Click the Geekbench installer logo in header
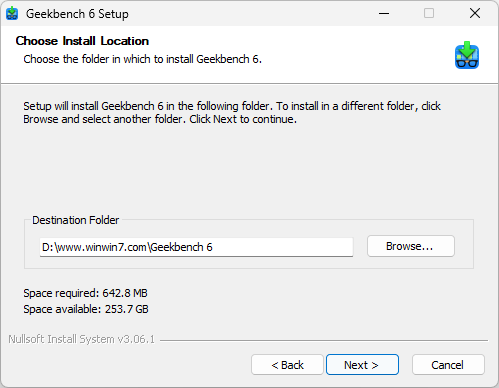499x388 pixels. [x=467, y=55]
